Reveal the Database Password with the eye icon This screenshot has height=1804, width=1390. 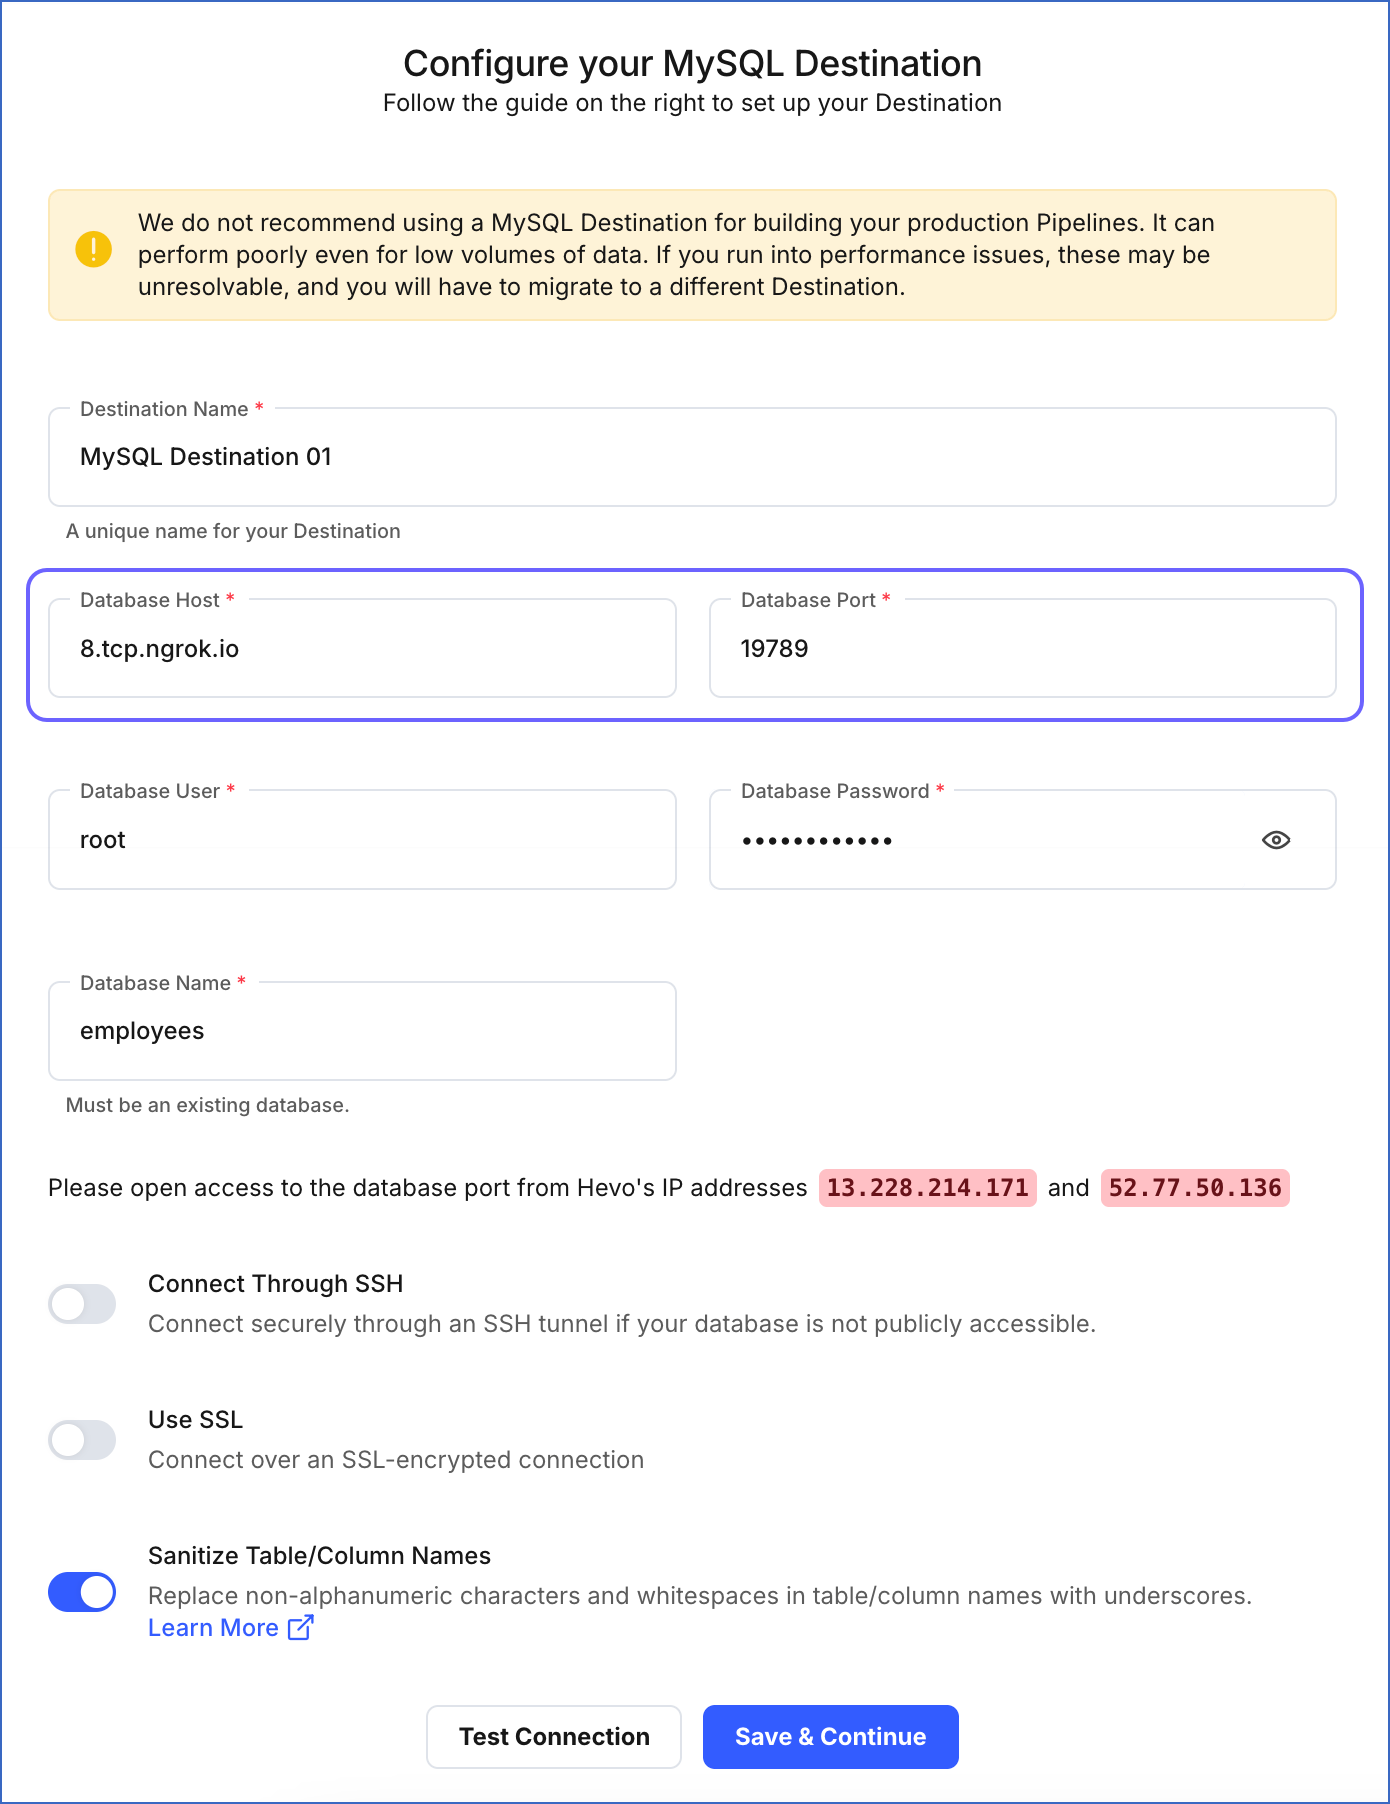tap(1276, 840)
